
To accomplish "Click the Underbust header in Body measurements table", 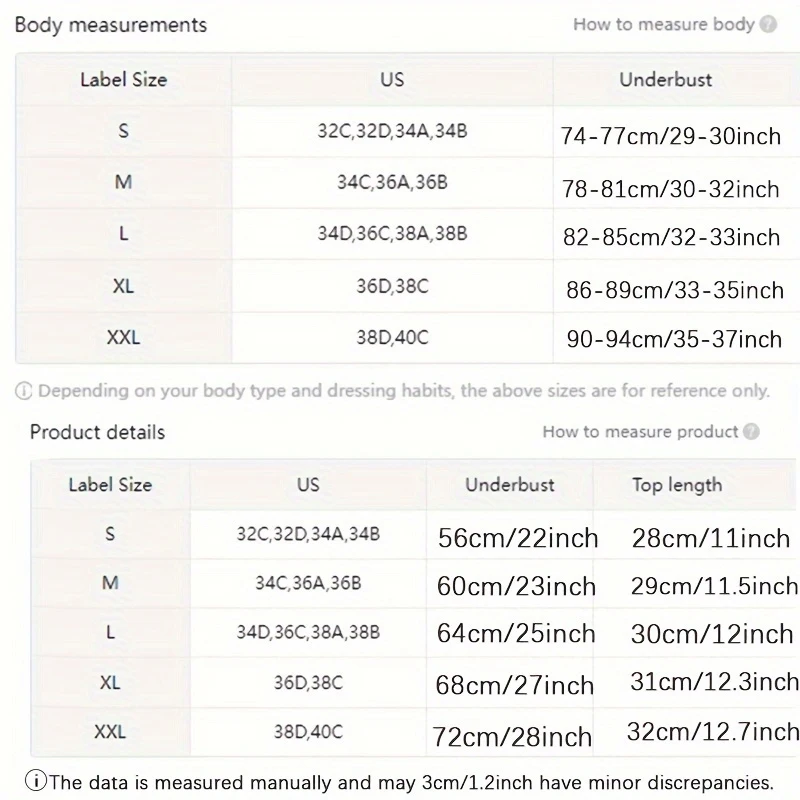I will 665,79.
